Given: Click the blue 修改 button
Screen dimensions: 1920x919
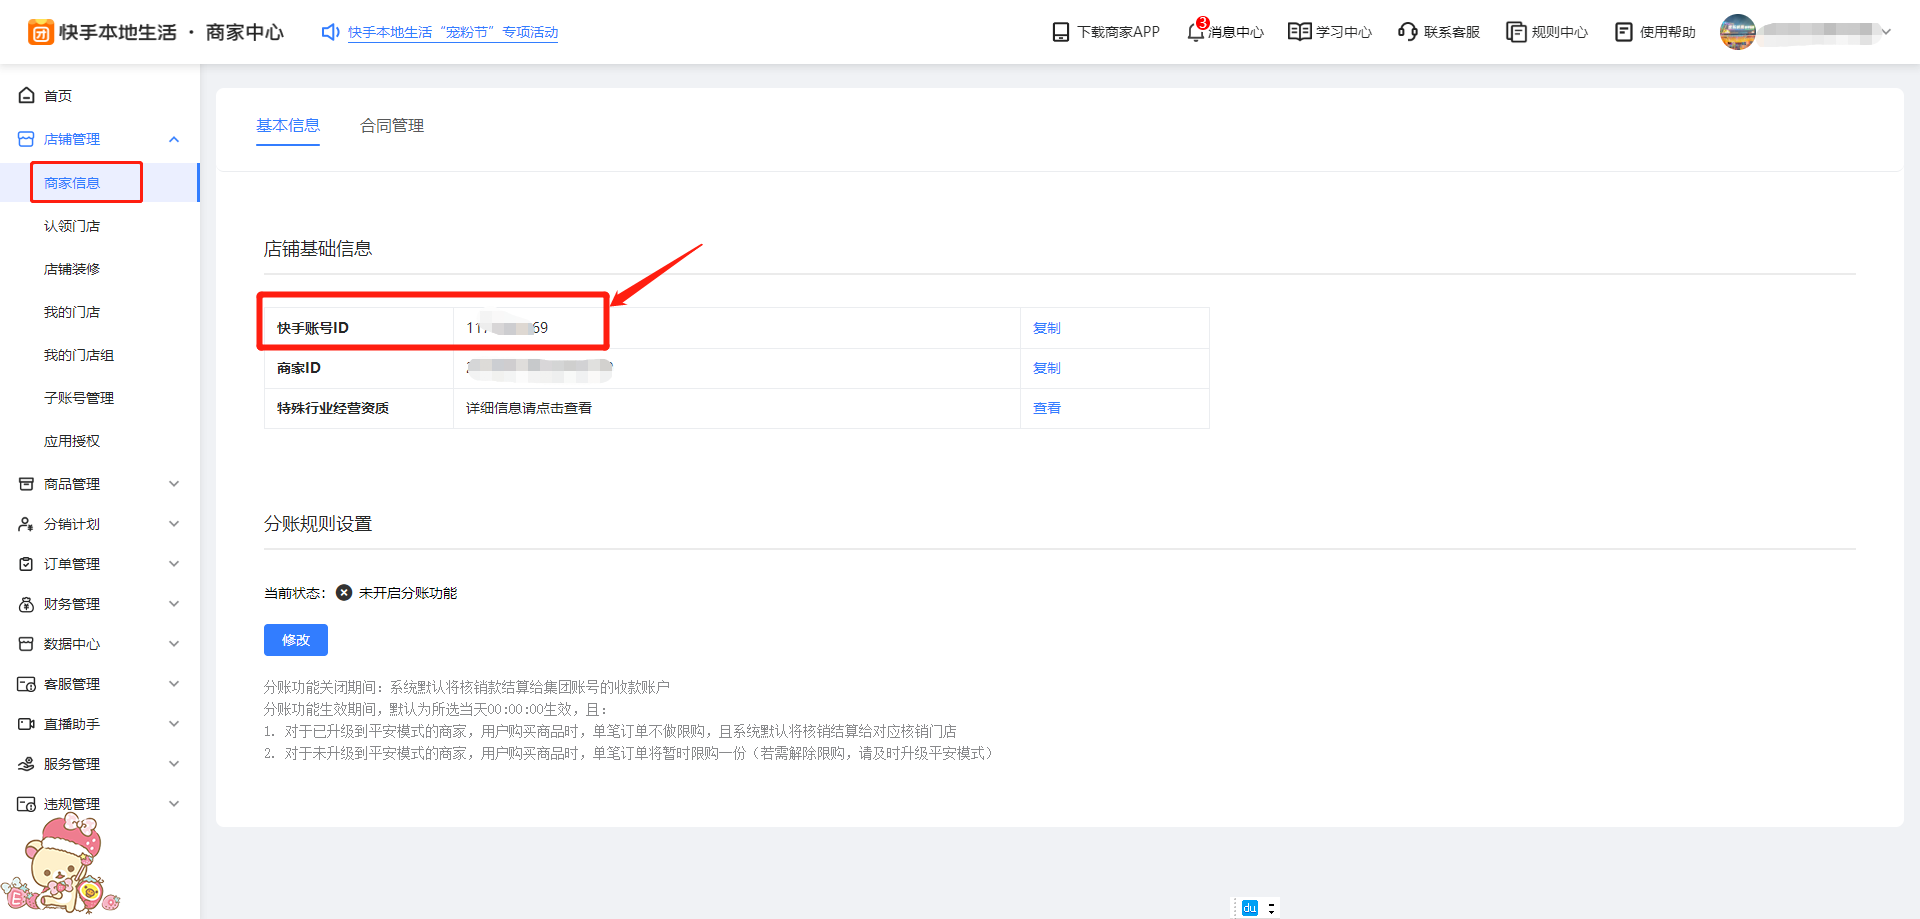Looking at the screenshot, I should tap(296, 640).
